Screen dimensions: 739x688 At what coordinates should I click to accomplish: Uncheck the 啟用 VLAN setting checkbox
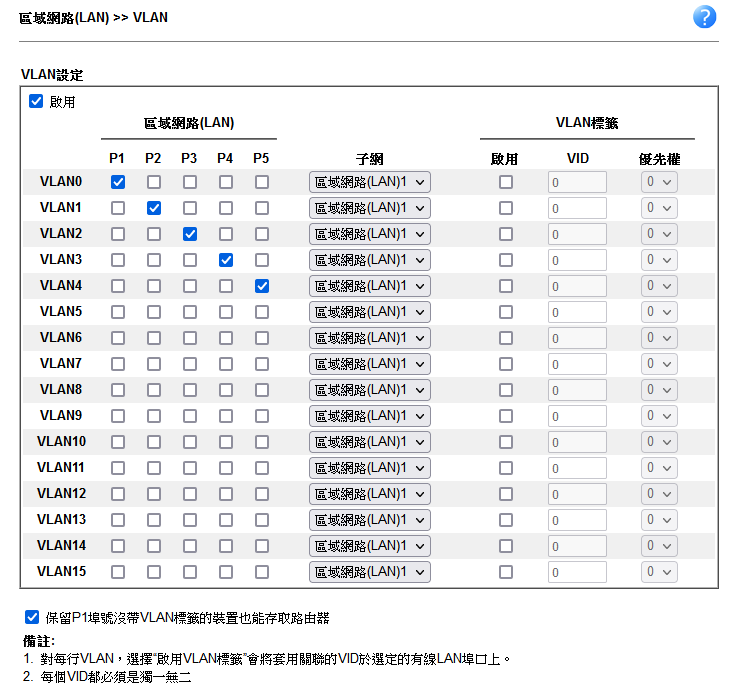point(37,101)
